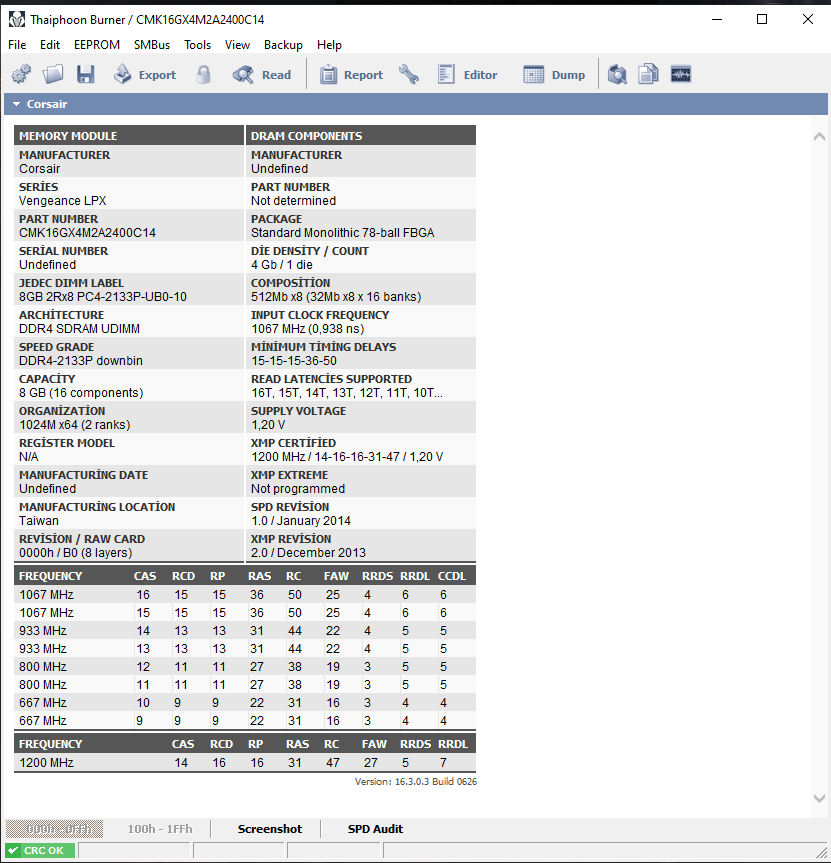Select the 933 MHz CAS 14 timing row
The width and height of the screenshot is (831, 863).
pos(245,631)
